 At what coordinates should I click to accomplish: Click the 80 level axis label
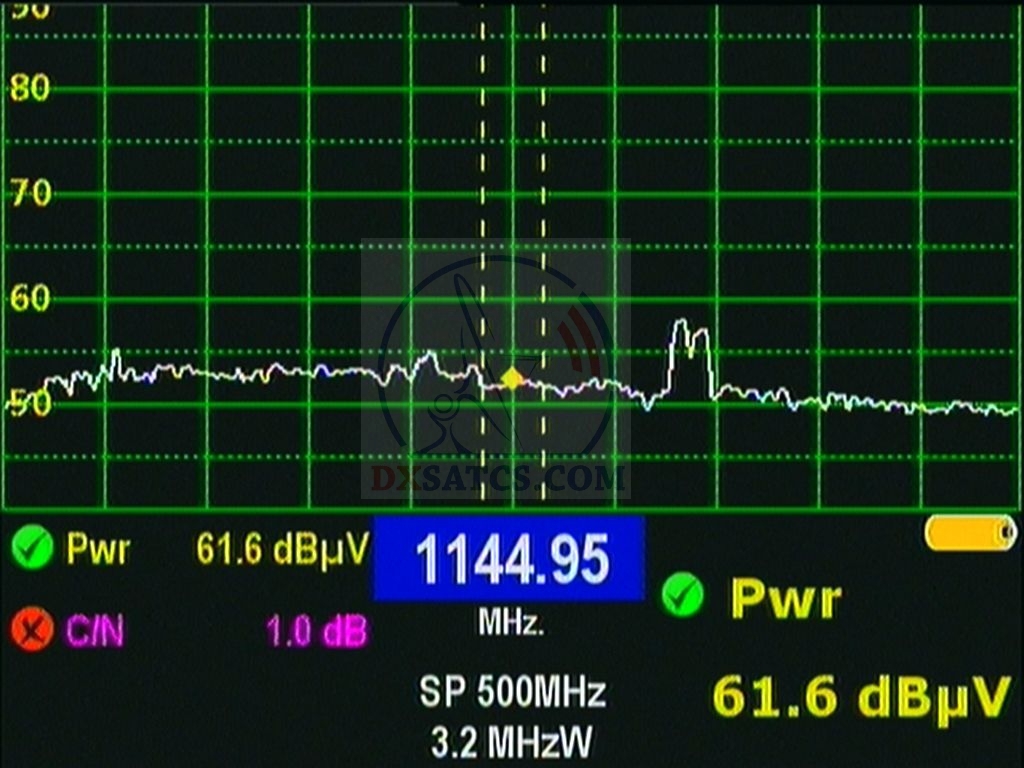[29, 89]
